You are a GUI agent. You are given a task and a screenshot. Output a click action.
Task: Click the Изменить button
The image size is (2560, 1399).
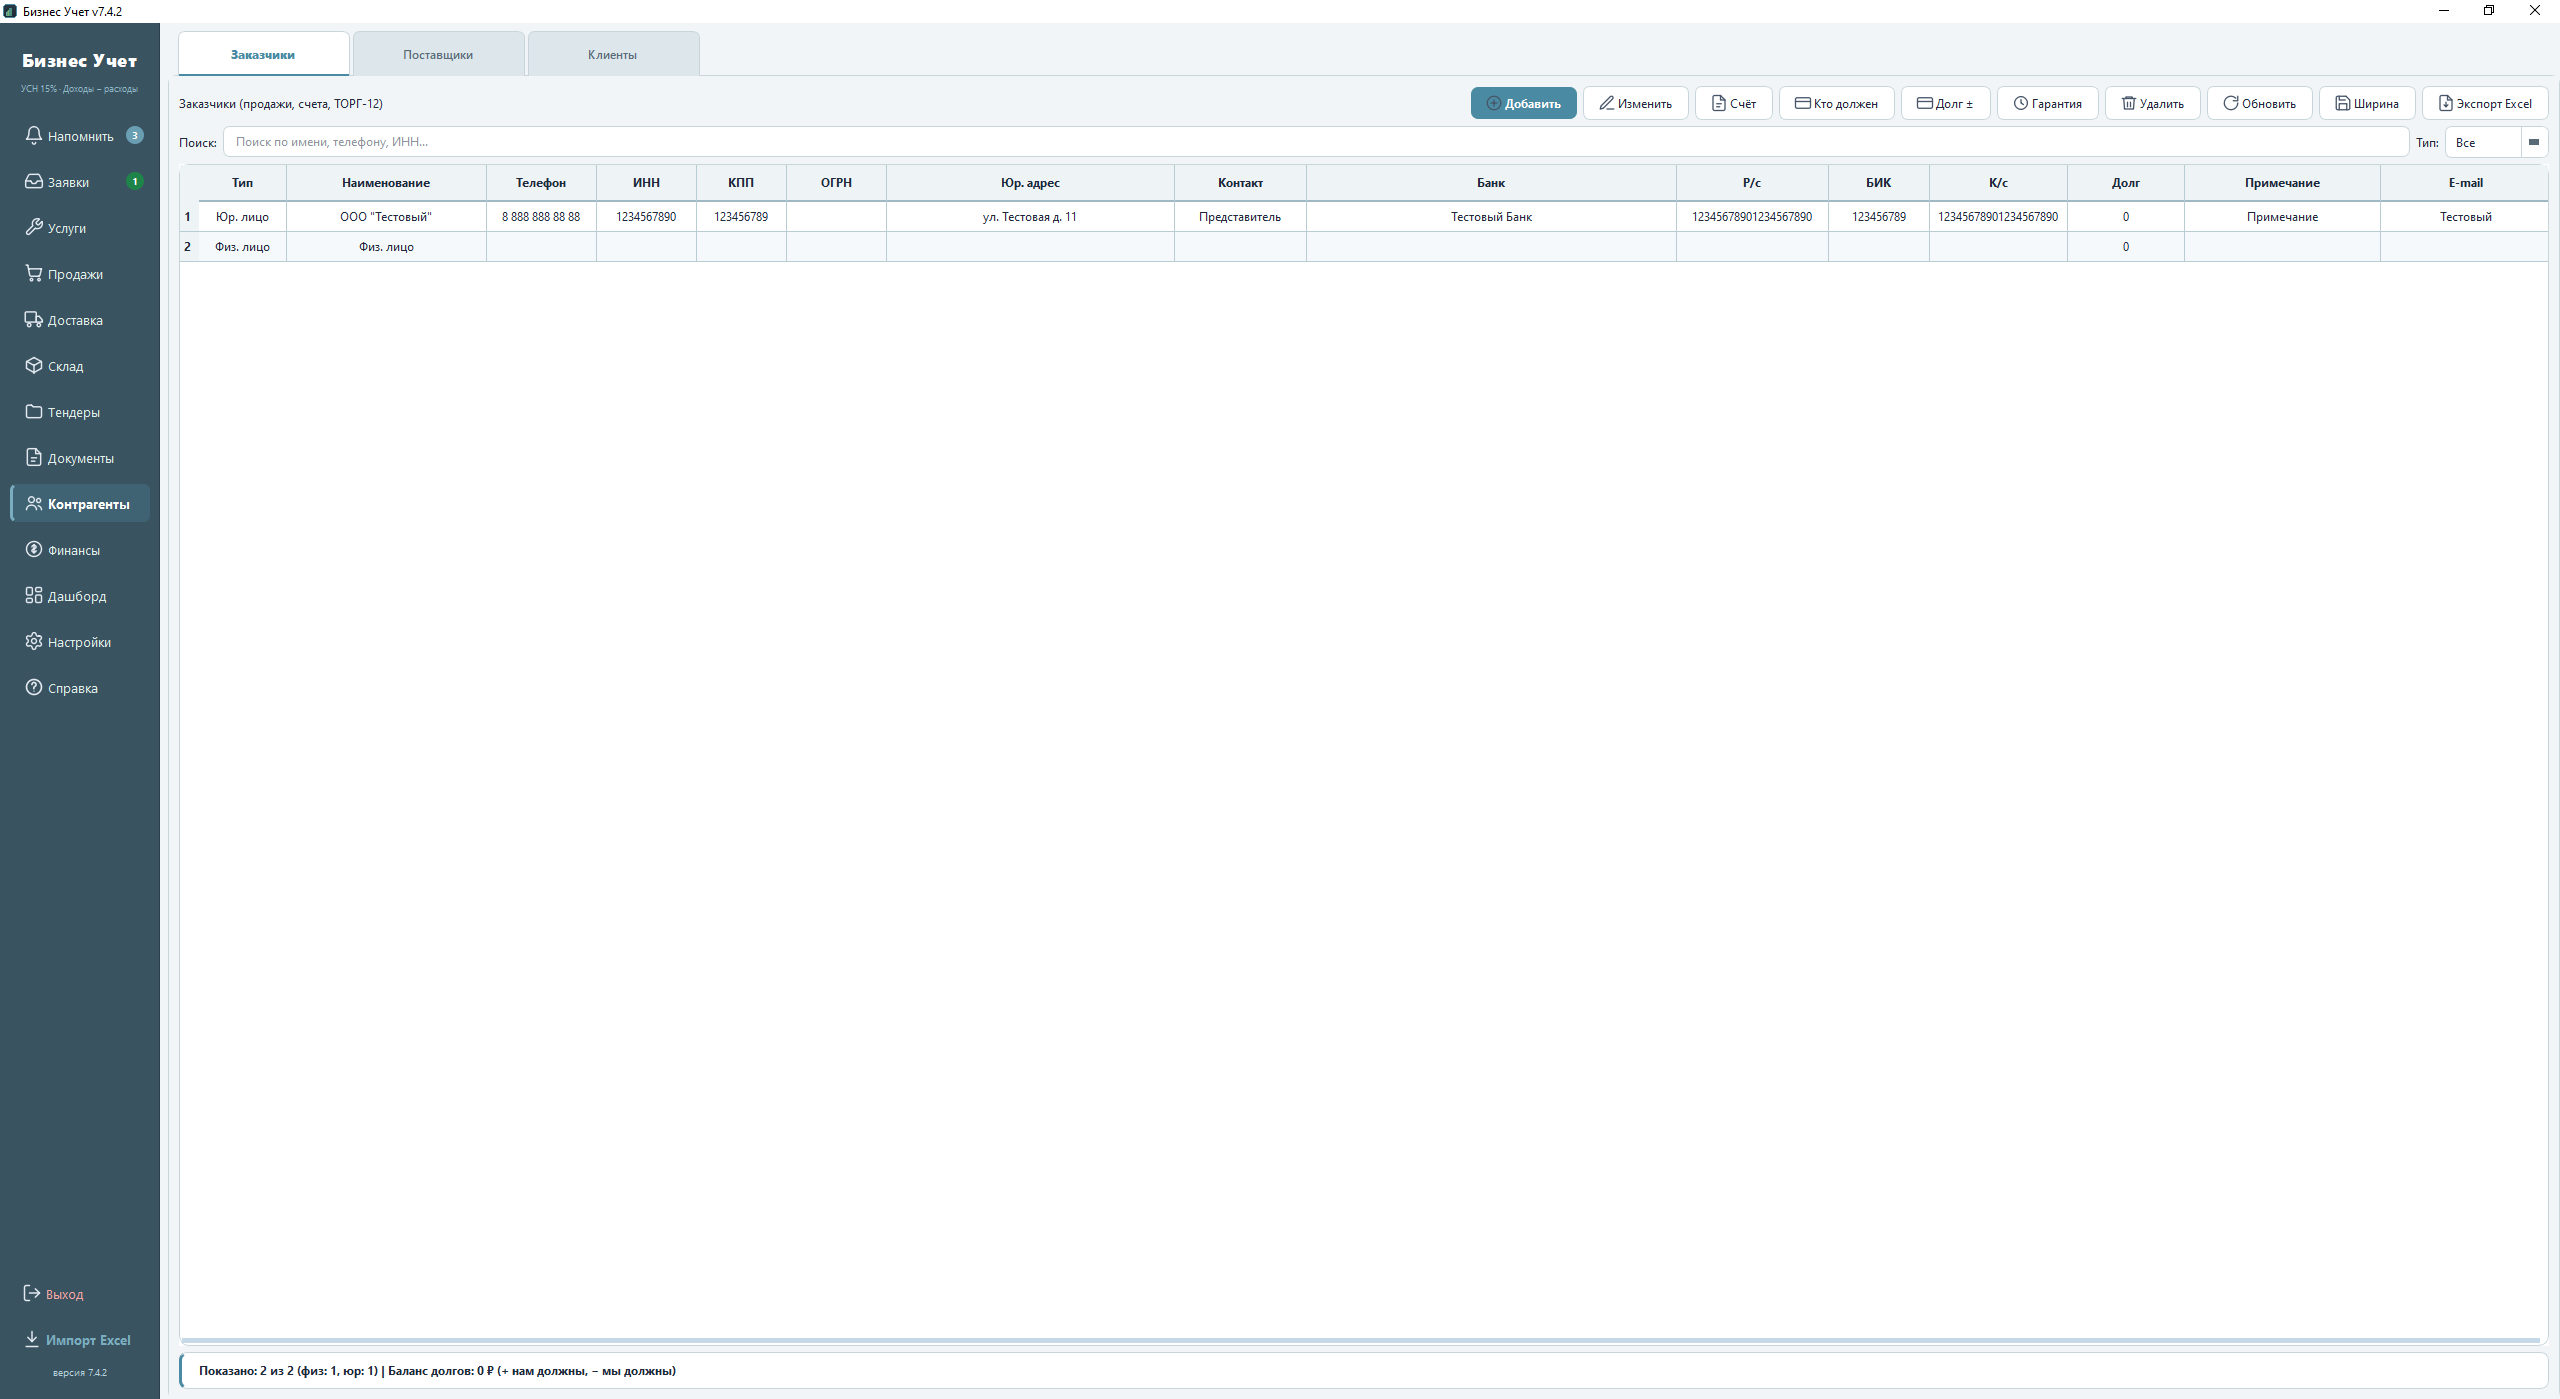1635,103
